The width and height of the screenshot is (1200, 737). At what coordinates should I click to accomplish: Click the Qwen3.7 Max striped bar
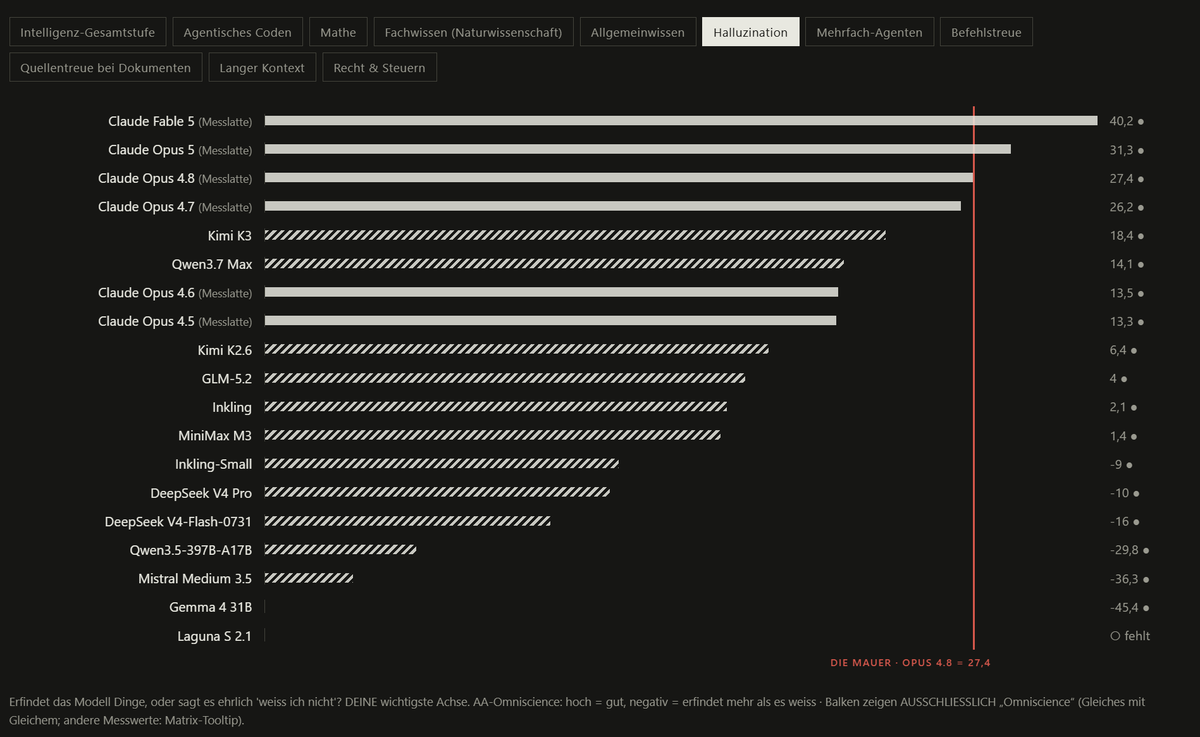pos(554,264)
